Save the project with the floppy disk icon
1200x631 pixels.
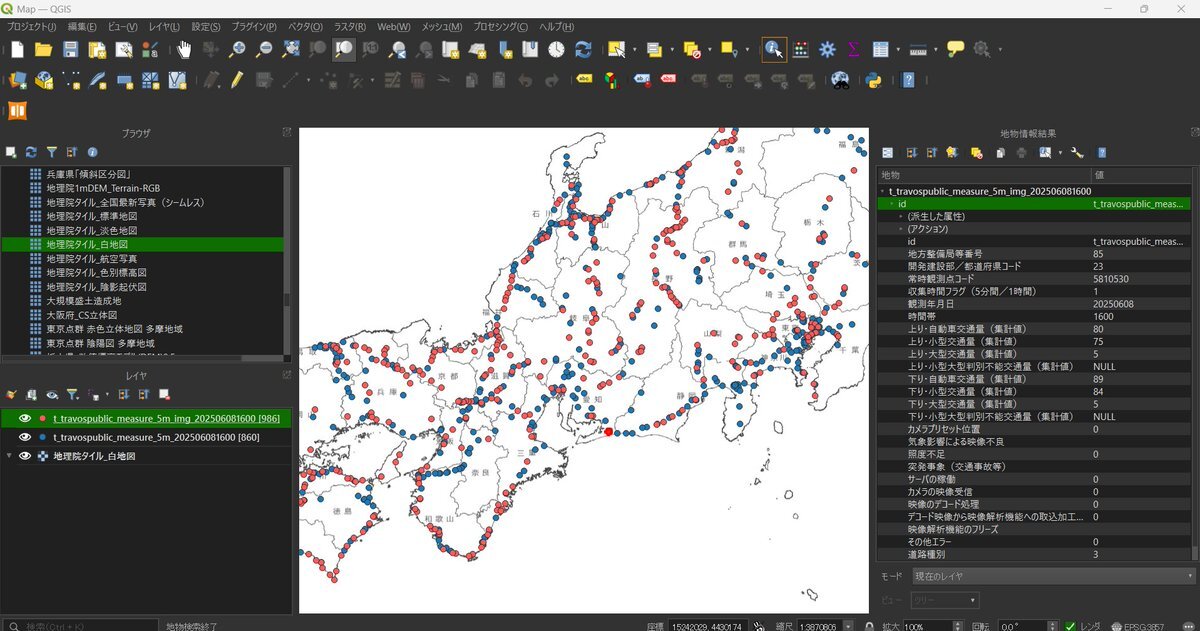pyautogui.click(x=70, y=49)
